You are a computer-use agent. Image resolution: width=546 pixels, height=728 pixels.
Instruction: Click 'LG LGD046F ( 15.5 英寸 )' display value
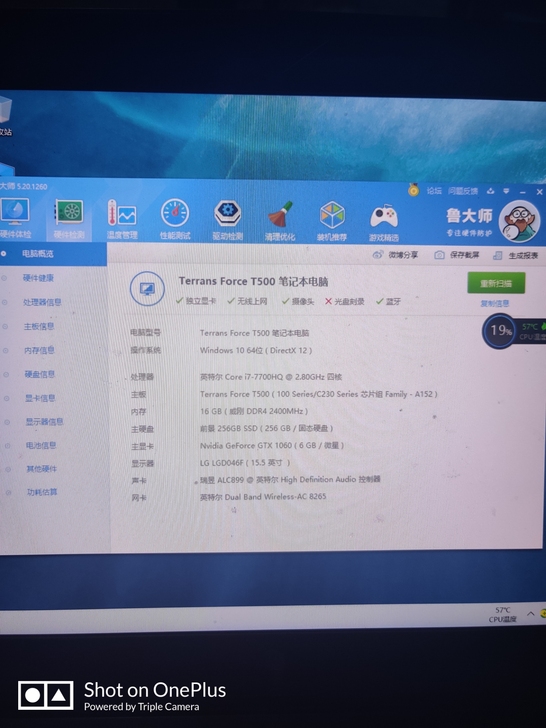point(245,463)
